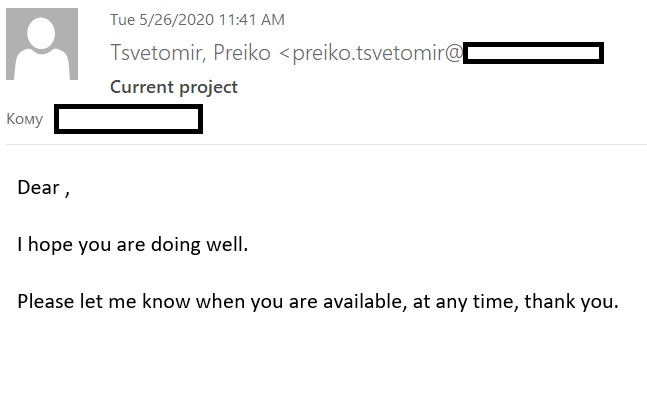Click the redacted recipient name box
The width and height of the screenshot is (647, 406).
(128, 119)
